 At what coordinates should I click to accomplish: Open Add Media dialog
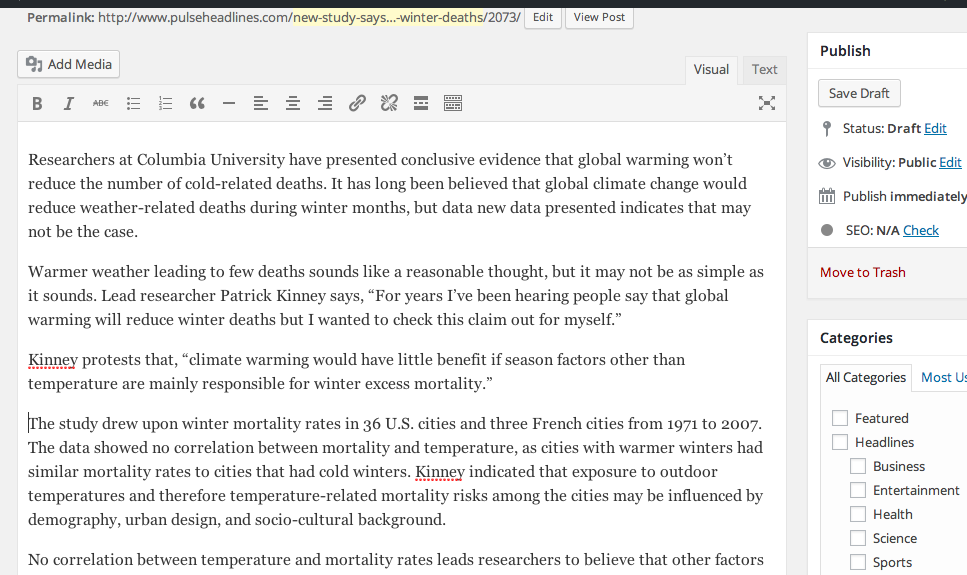pos(68,64)
